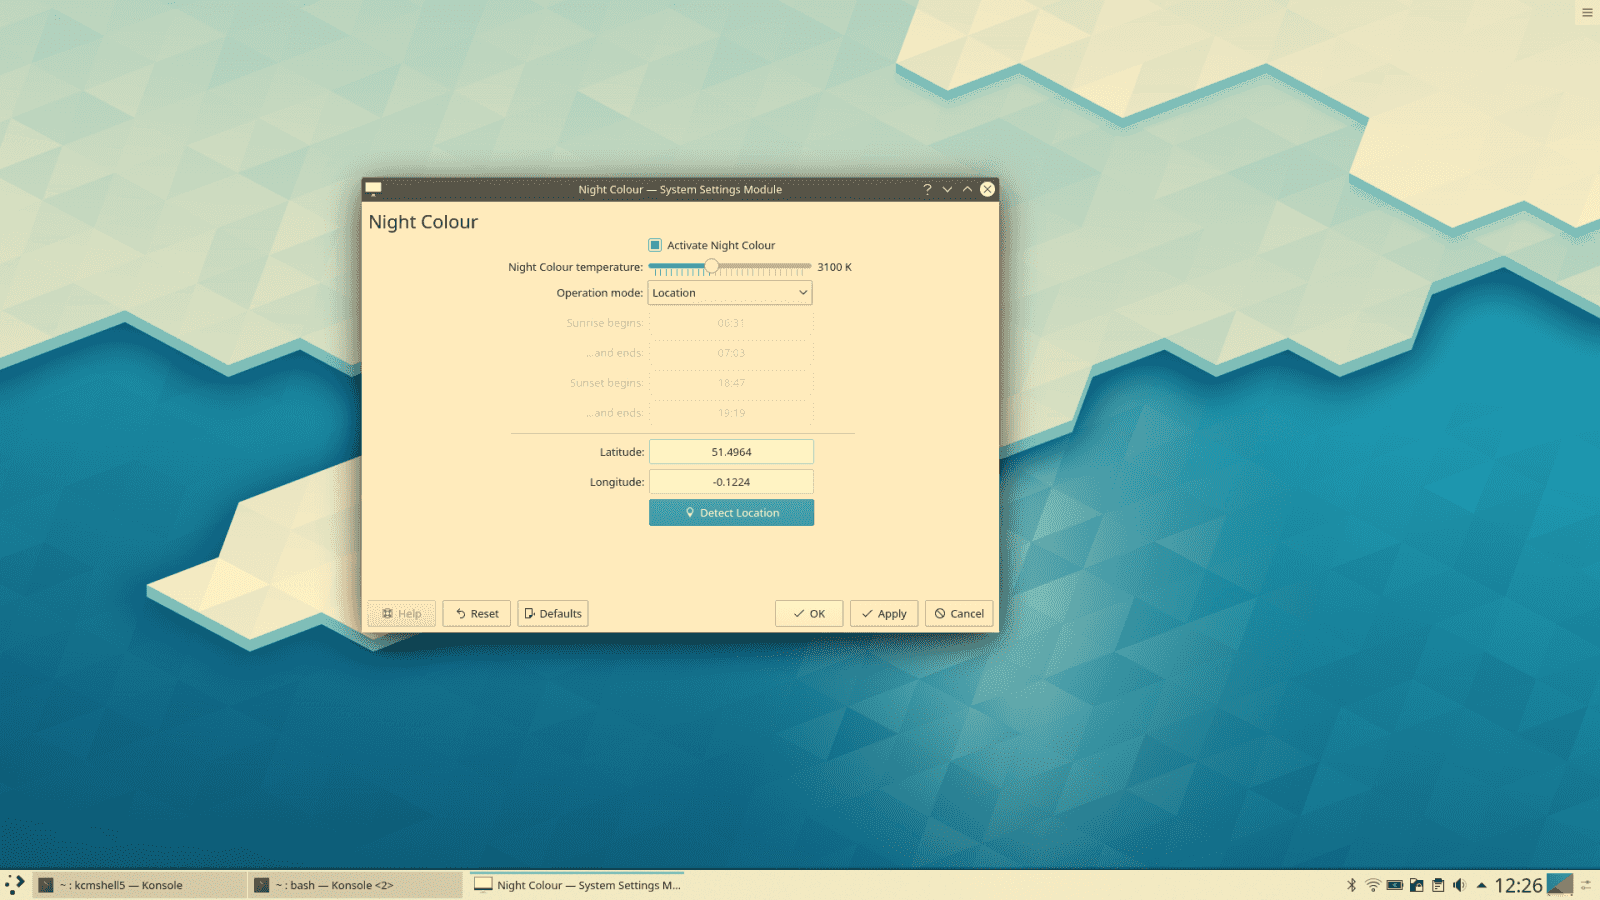Uncheck the Activate Night Colour checkbox
This screenshot has height=900, width=1600.
point(655,244)
